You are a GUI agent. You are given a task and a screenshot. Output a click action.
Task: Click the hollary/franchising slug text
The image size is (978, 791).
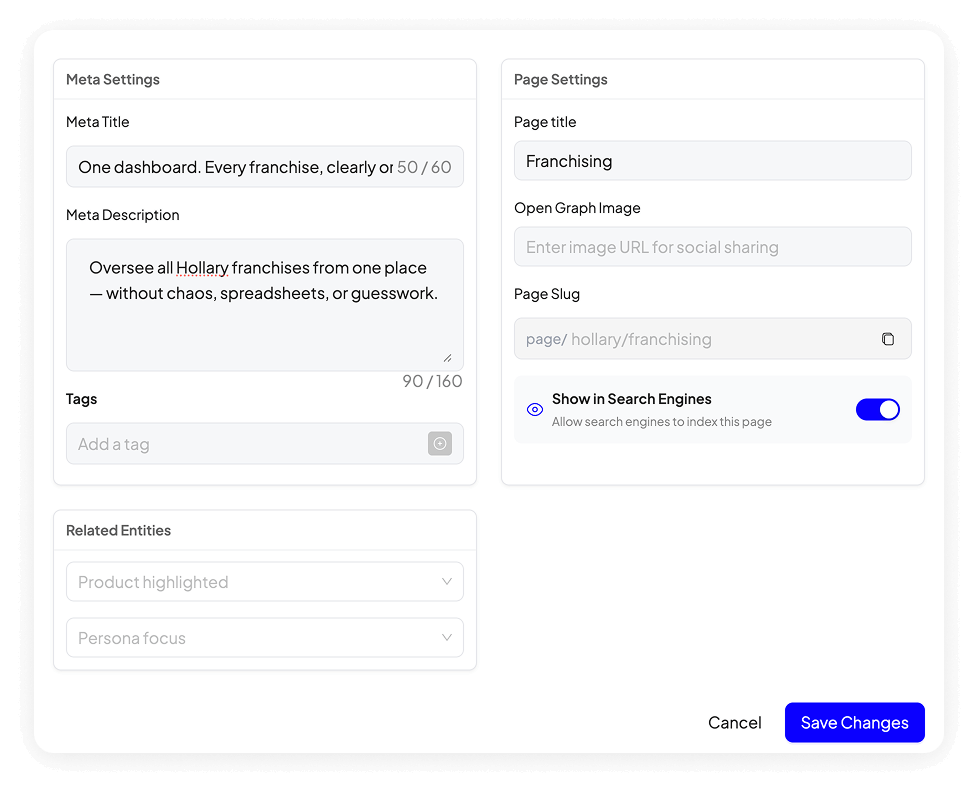point(641,339)
